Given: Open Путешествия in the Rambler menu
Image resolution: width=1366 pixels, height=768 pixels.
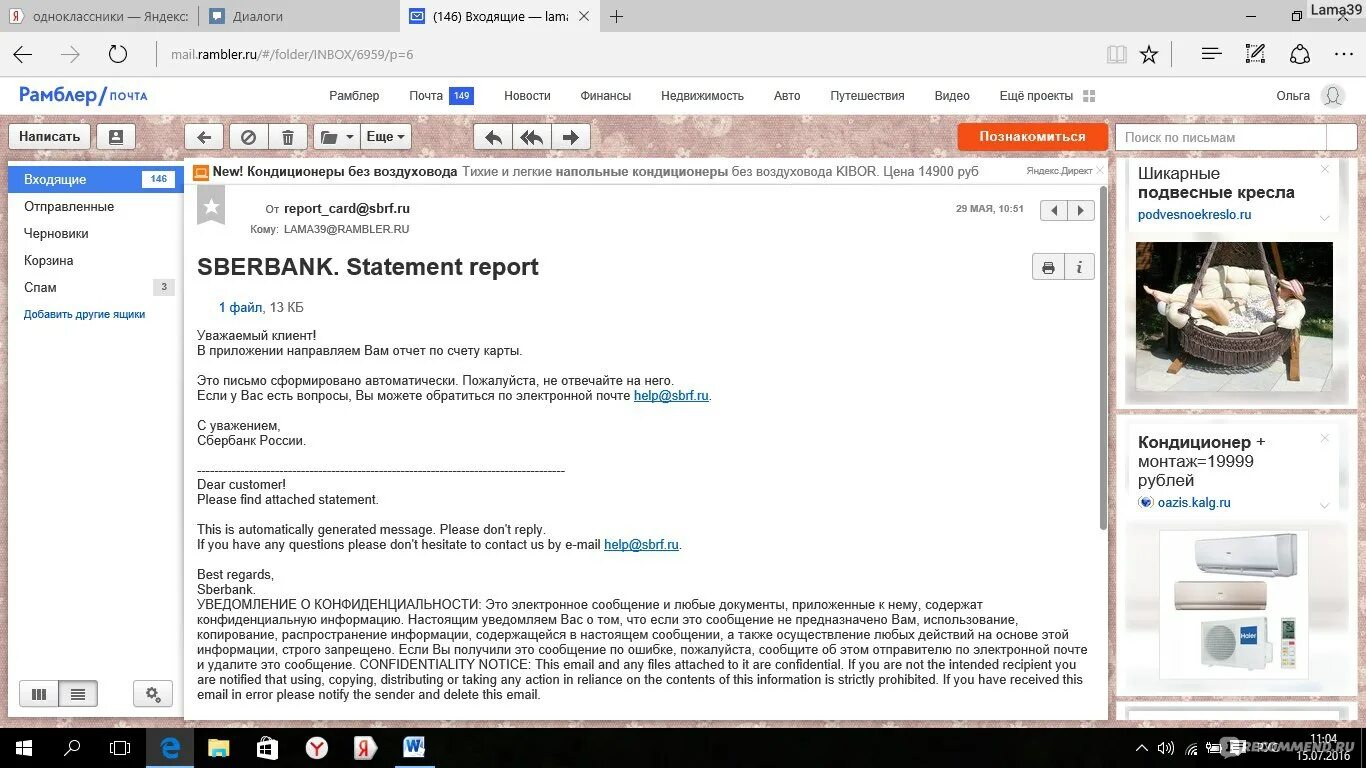Looking at the screenshot, I should tap(867, 96).
